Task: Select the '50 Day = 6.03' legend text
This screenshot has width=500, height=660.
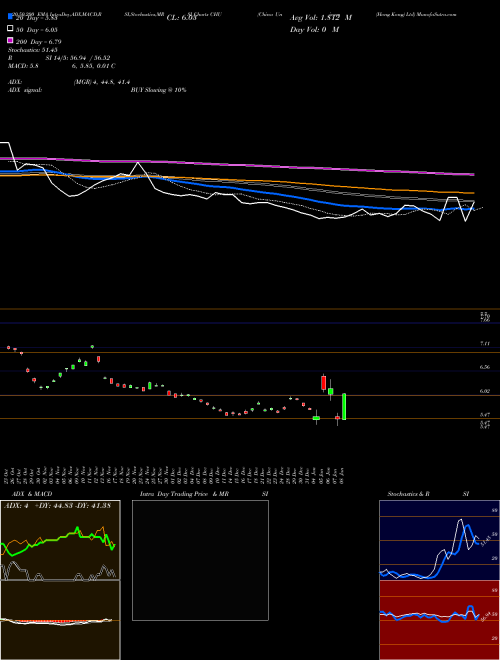Action: click(x=37, y=30)
